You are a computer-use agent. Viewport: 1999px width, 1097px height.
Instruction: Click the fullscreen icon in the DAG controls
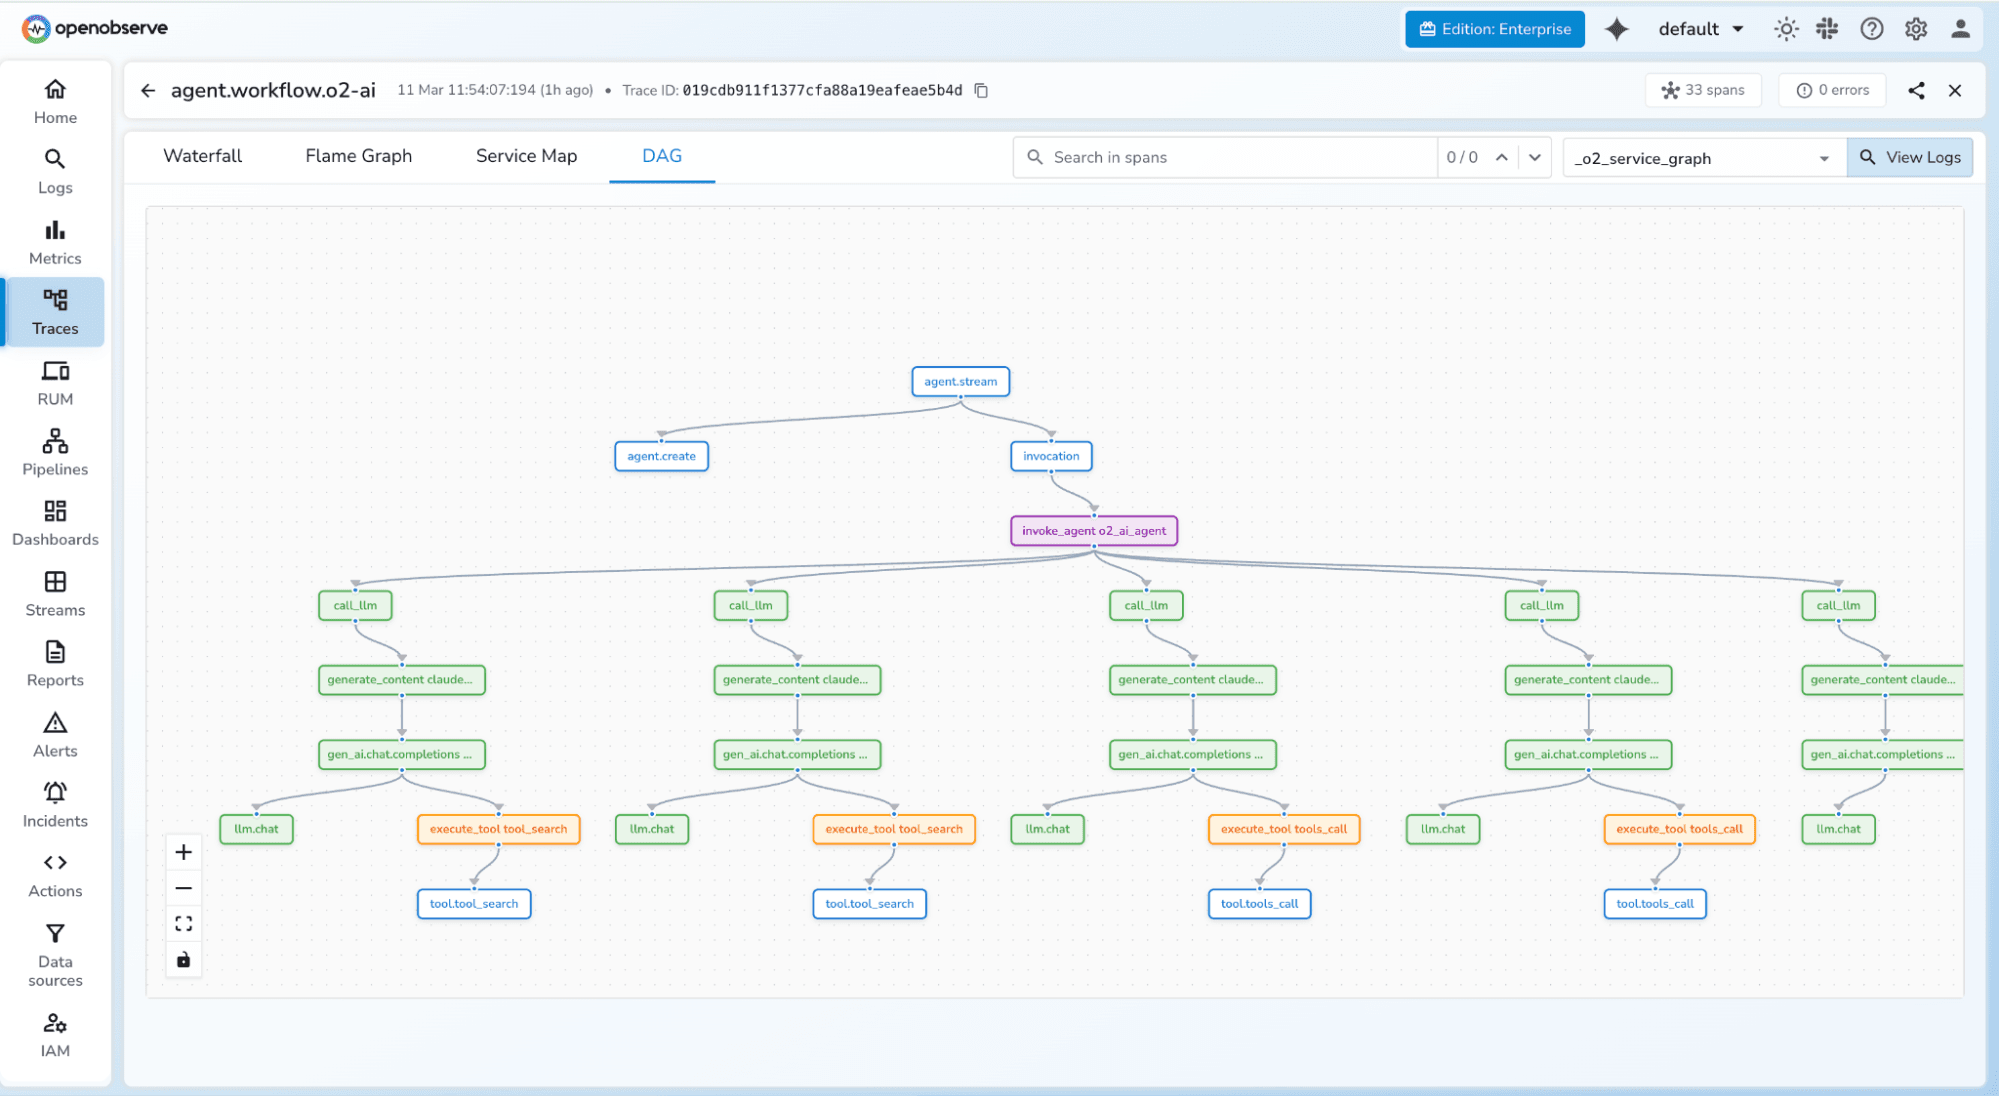[x=183, y=922]
